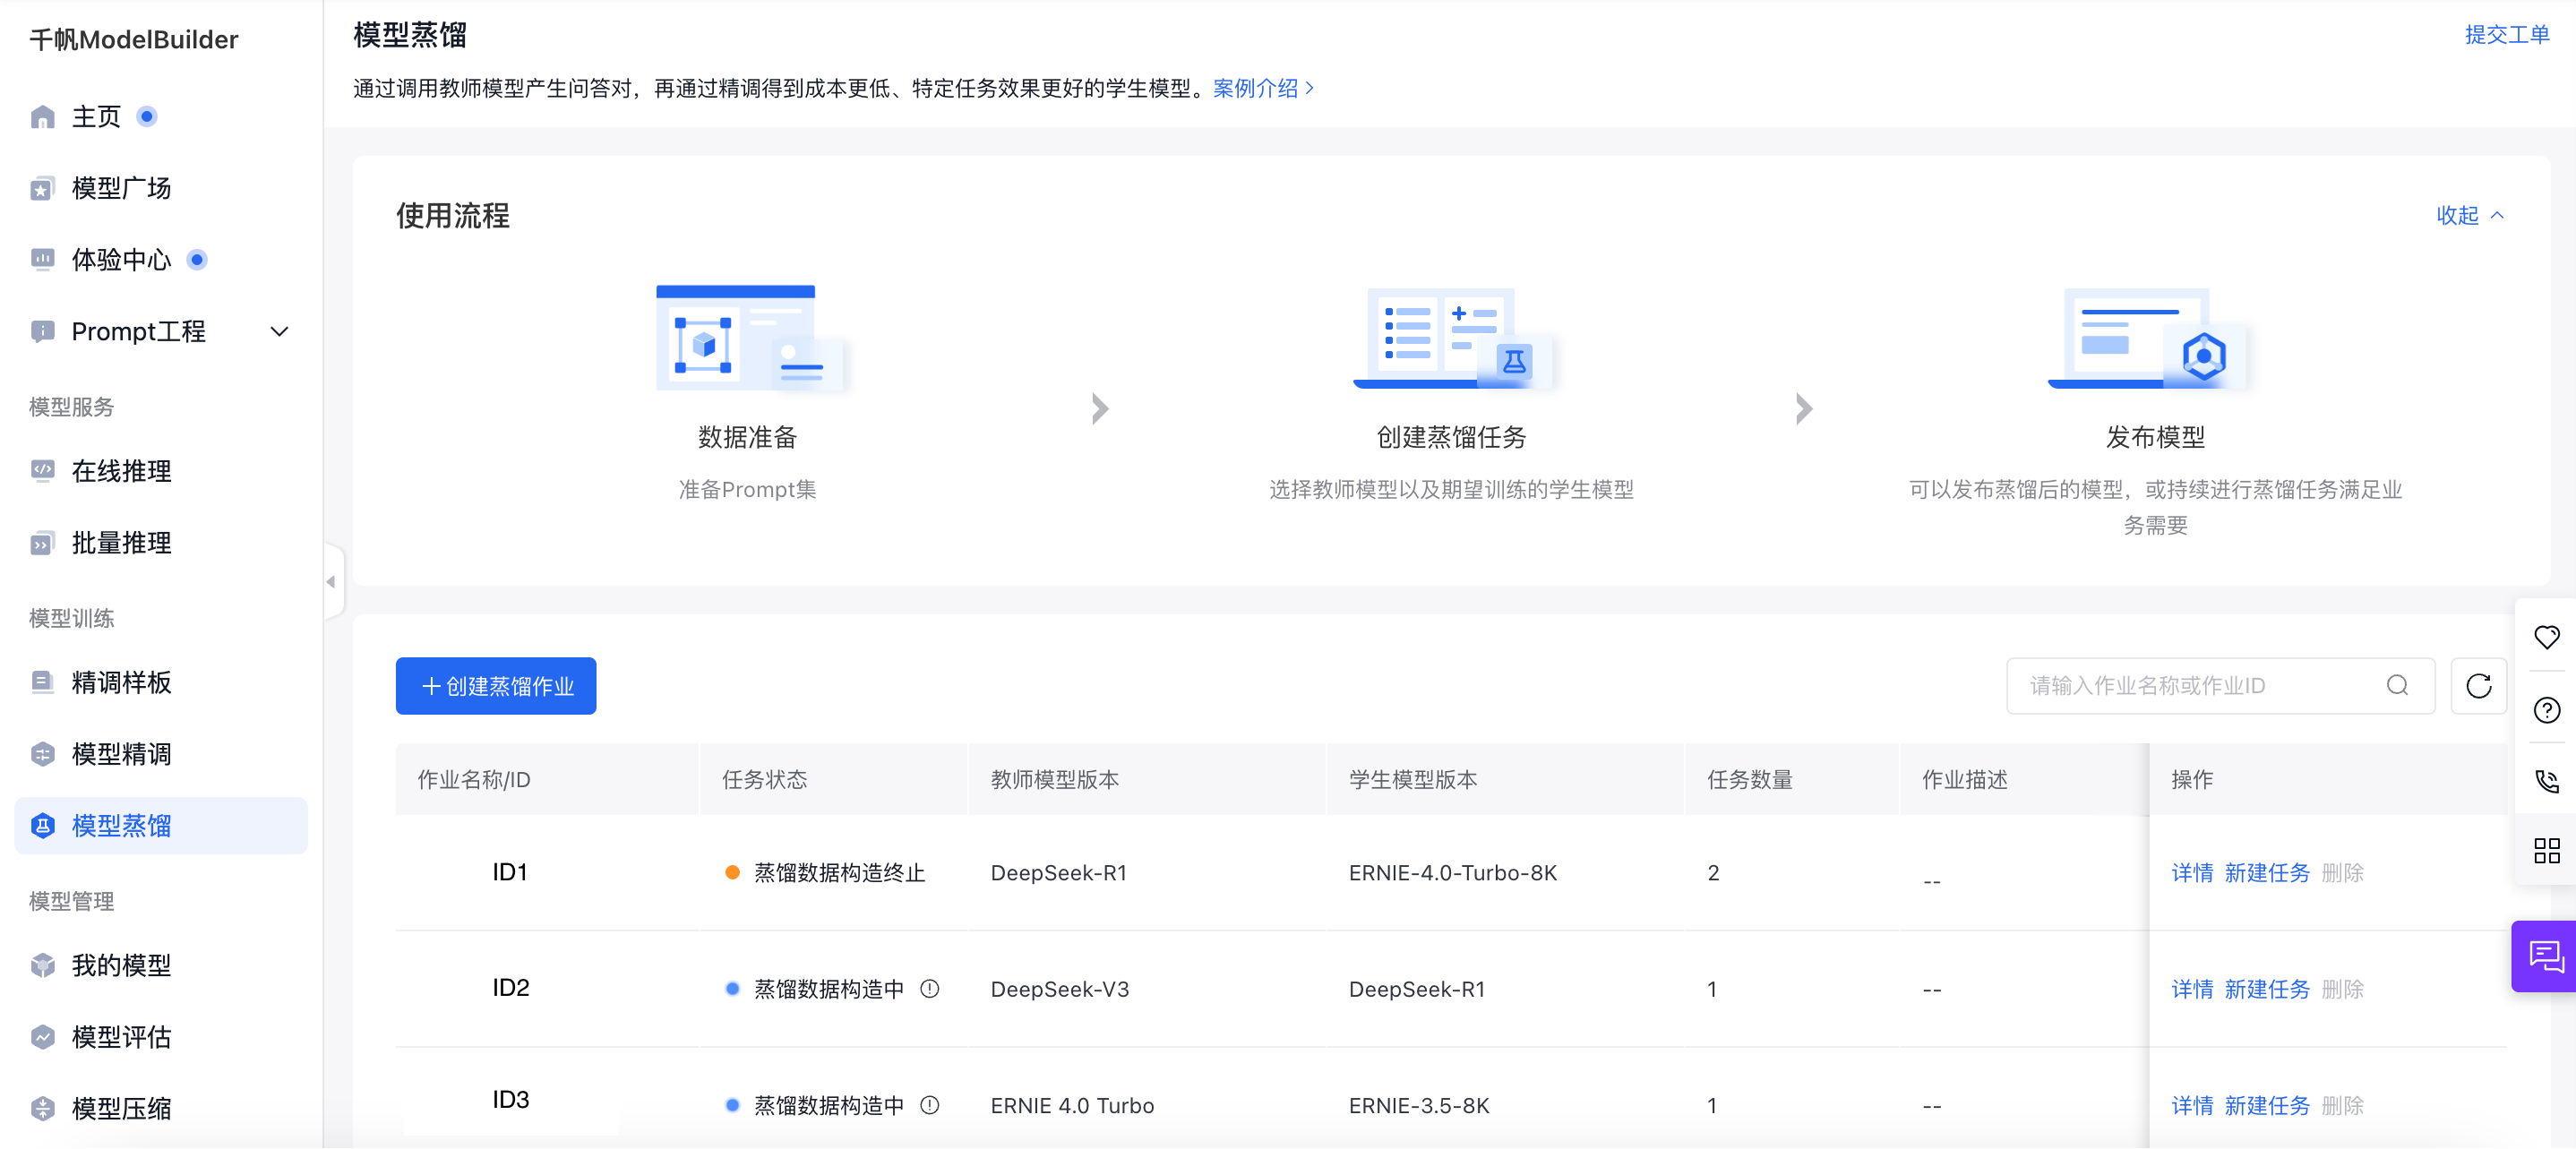Image resolution: width=2576 pixels, height=1149 pixels.
Task: Click the heart favorite icon
Action: [2546, 638]
